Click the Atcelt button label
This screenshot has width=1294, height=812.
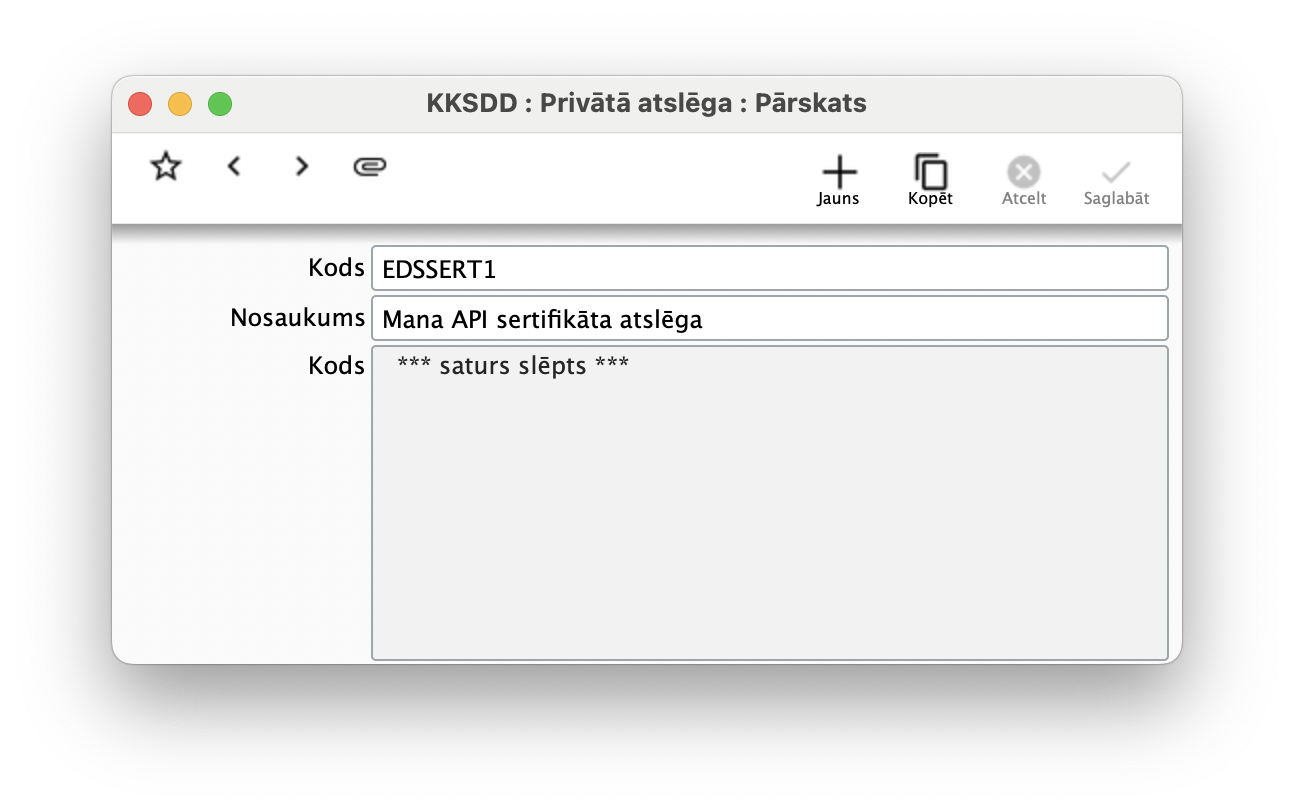tap(1023, 198)
